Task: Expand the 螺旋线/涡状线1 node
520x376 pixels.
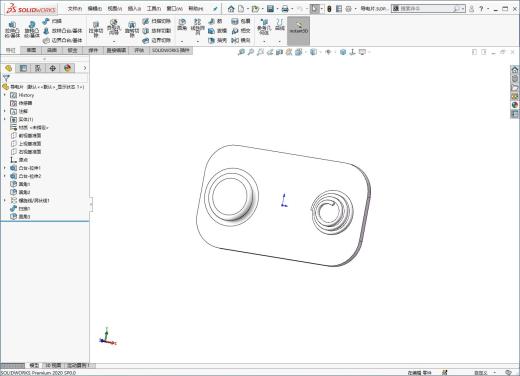Action: pyautogui.click(x=5, y=200)
